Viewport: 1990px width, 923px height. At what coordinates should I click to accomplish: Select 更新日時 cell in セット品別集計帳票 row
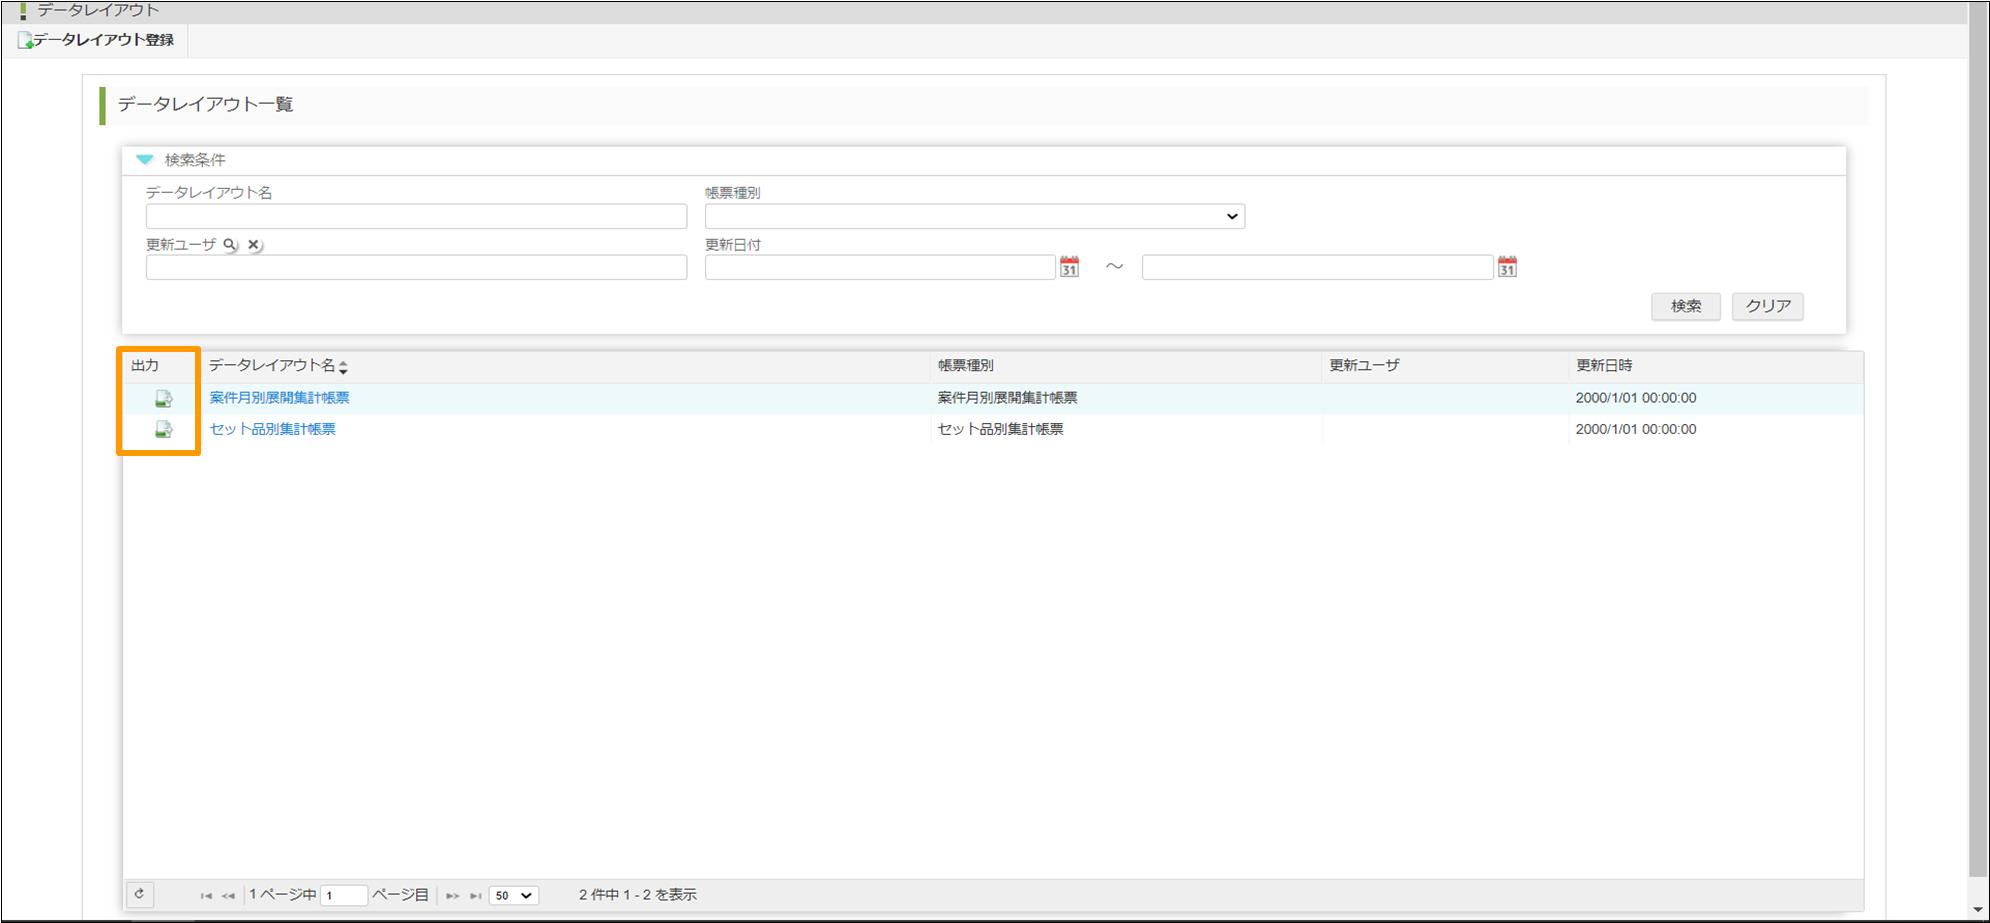click(x=1636, y=429)
